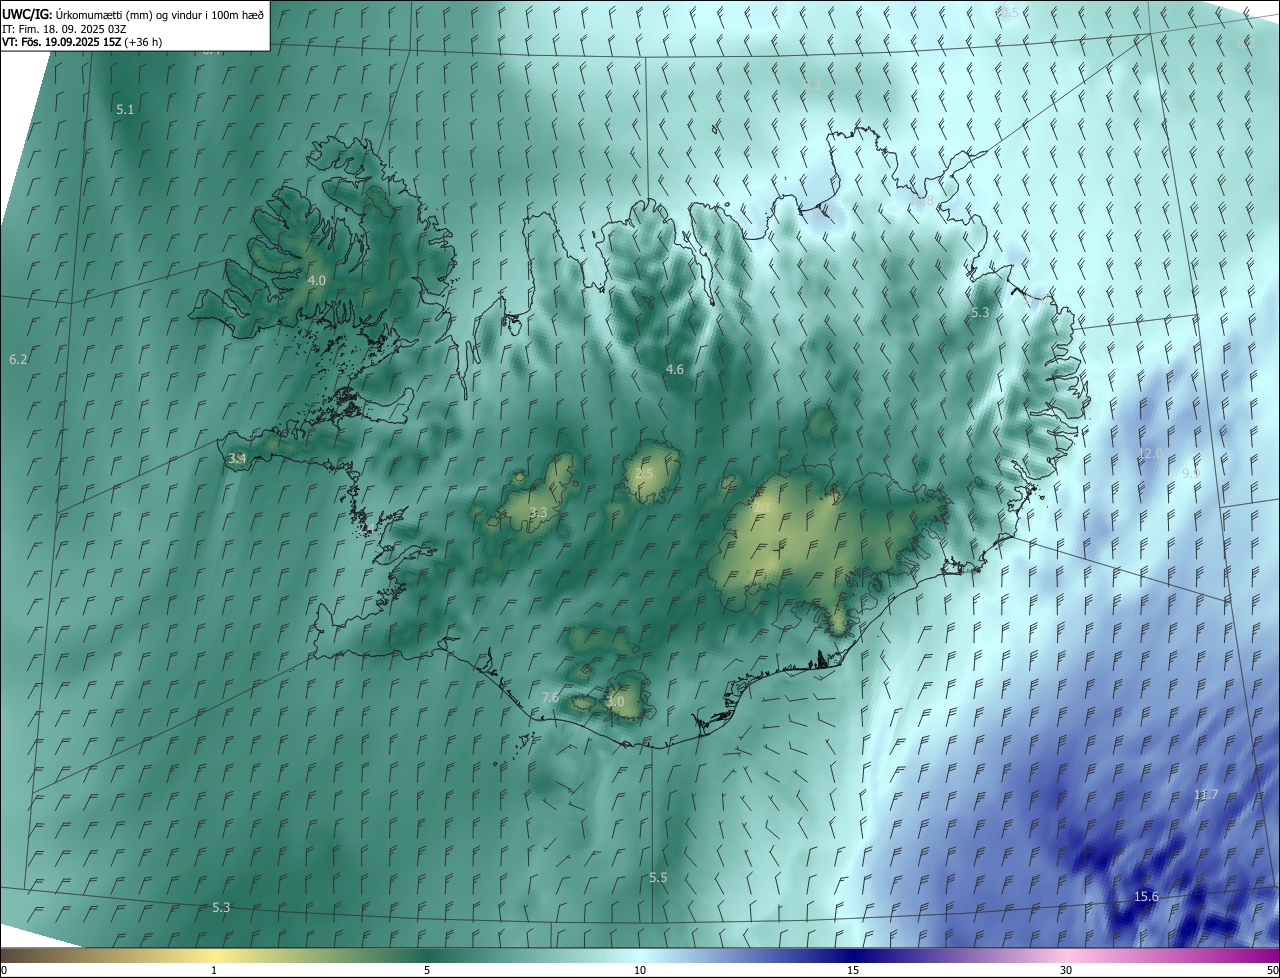Screen dimensions: 1280x978
Task: Click the 12.0 value label
Action: coord(1150,454)
